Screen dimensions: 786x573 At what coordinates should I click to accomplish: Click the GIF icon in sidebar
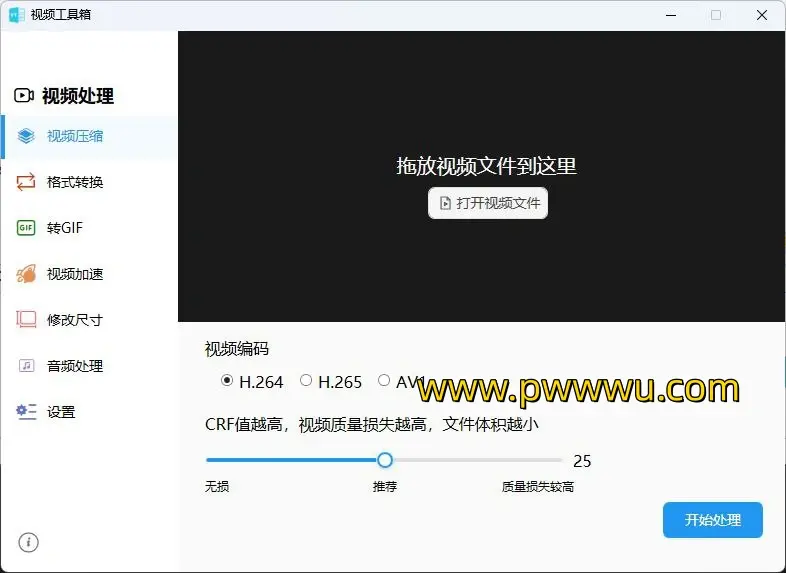pyautogui.click(x=26, y=228)
